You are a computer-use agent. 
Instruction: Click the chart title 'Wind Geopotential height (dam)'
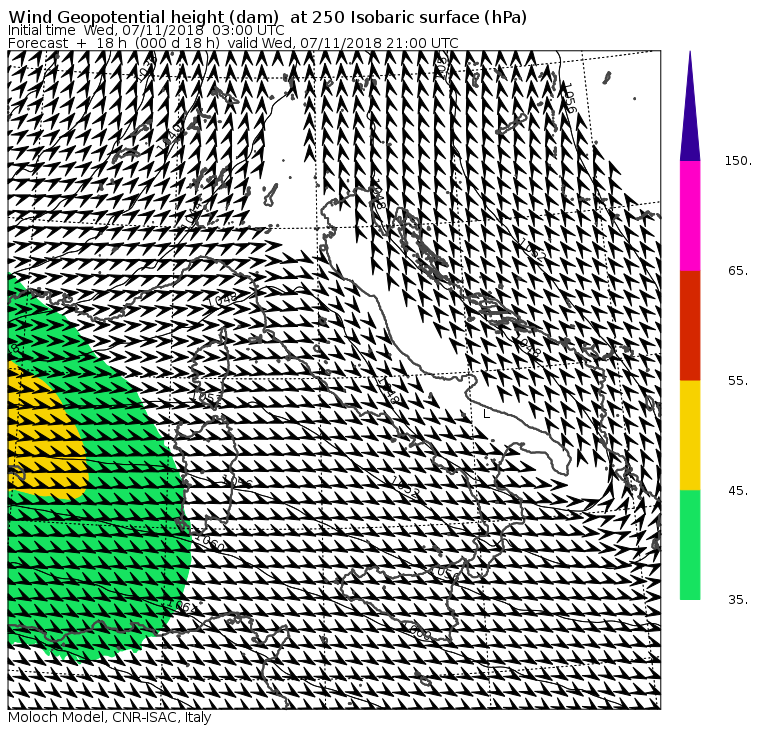(143, 17)
